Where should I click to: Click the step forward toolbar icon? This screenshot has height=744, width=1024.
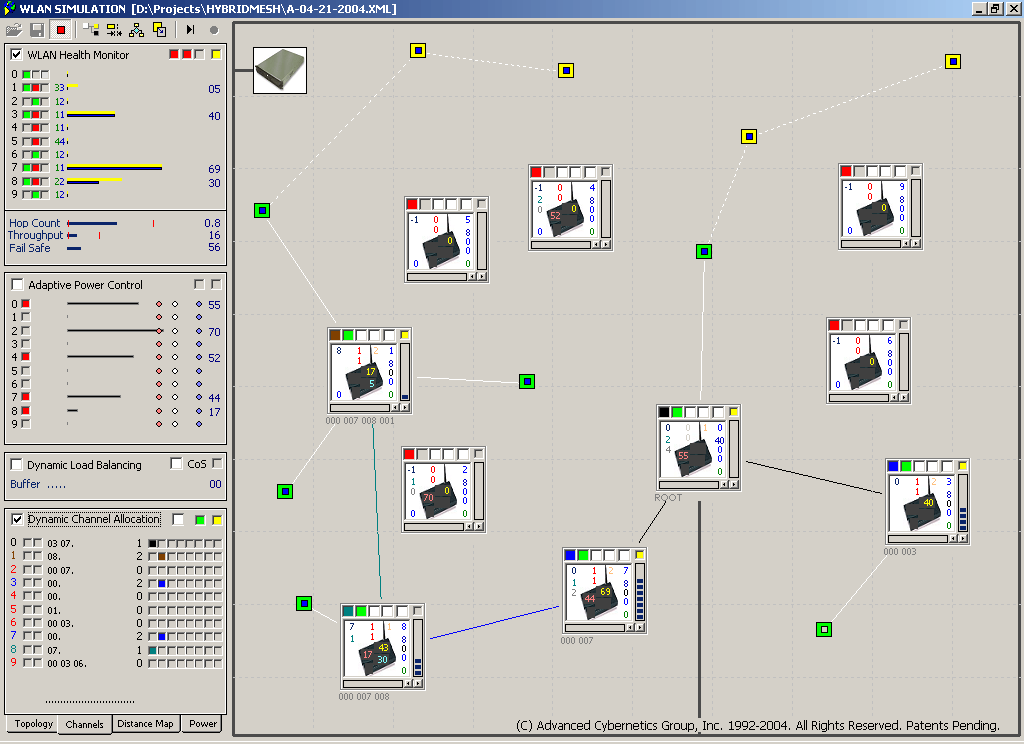coord(190,30)
